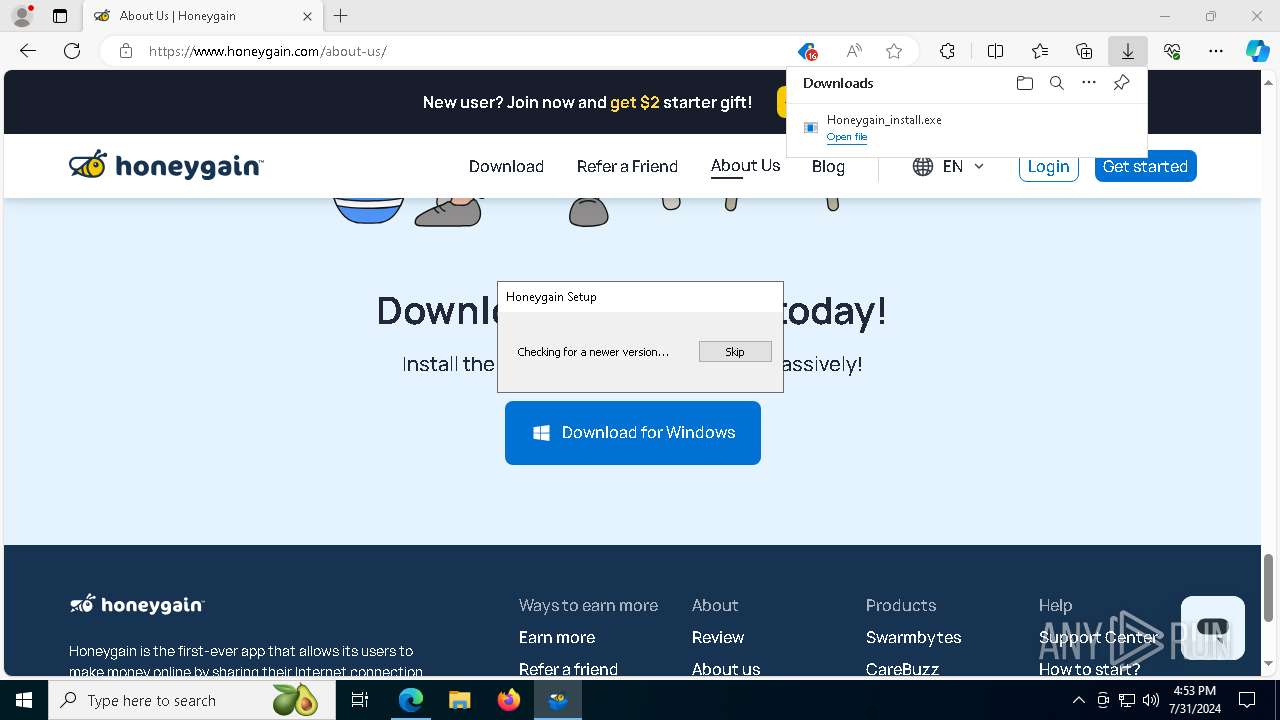Open the chat widget button
1280x720 pixels.
[x=1212, y=628]
